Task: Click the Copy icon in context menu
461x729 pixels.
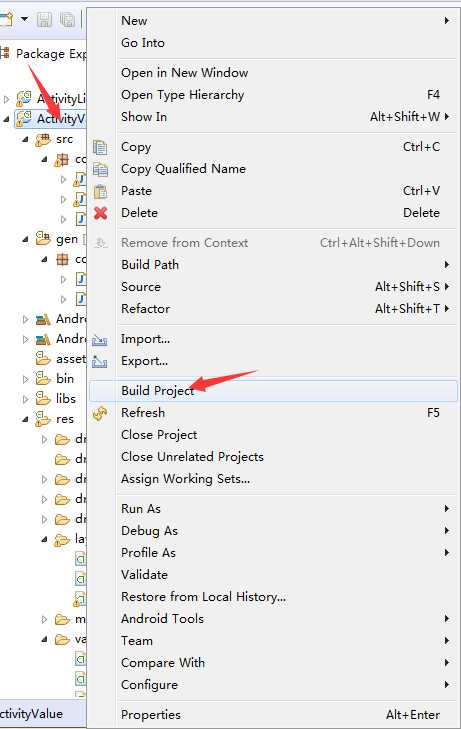Action: pos(100,147)
